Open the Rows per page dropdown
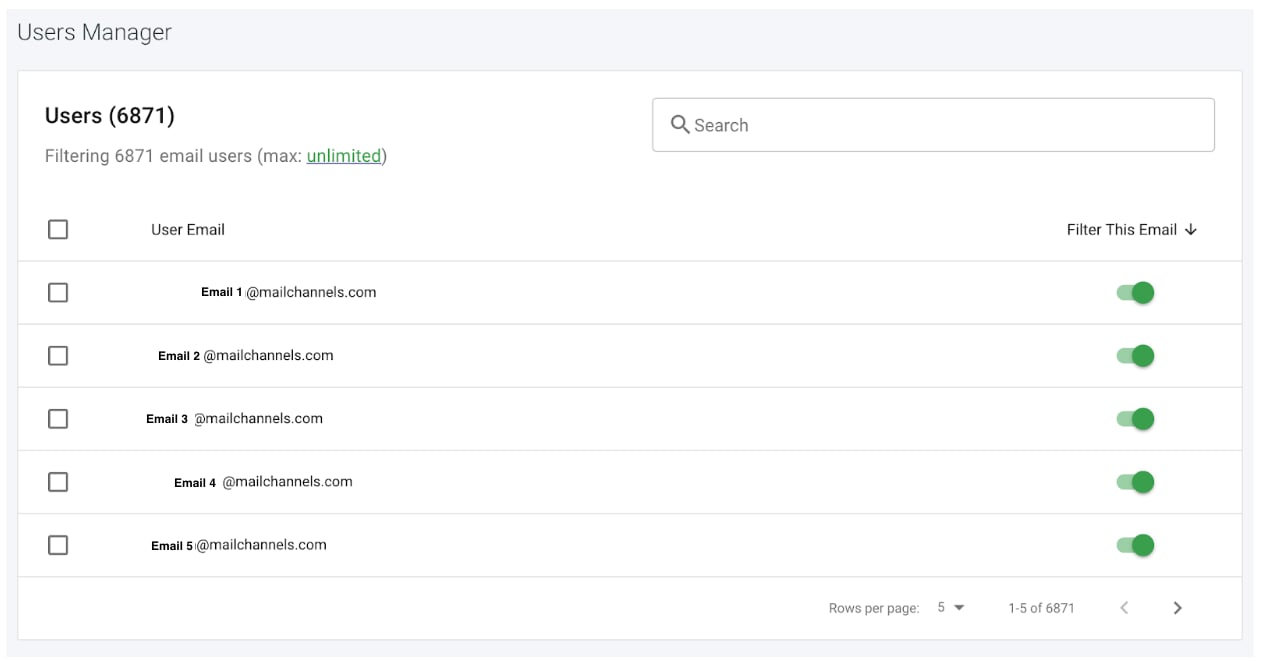The width and height of the screenshot is (1264, 662). pyautogui.click(x=950, y=607)
